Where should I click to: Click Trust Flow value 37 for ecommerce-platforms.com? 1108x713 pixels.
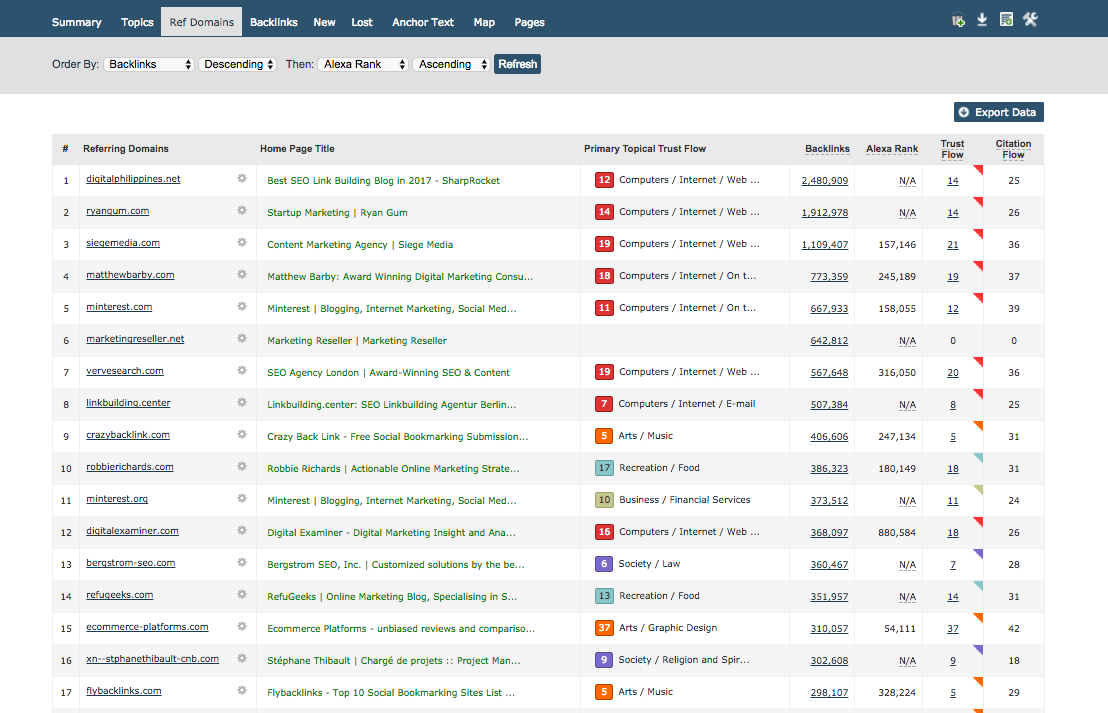[953, 629]
